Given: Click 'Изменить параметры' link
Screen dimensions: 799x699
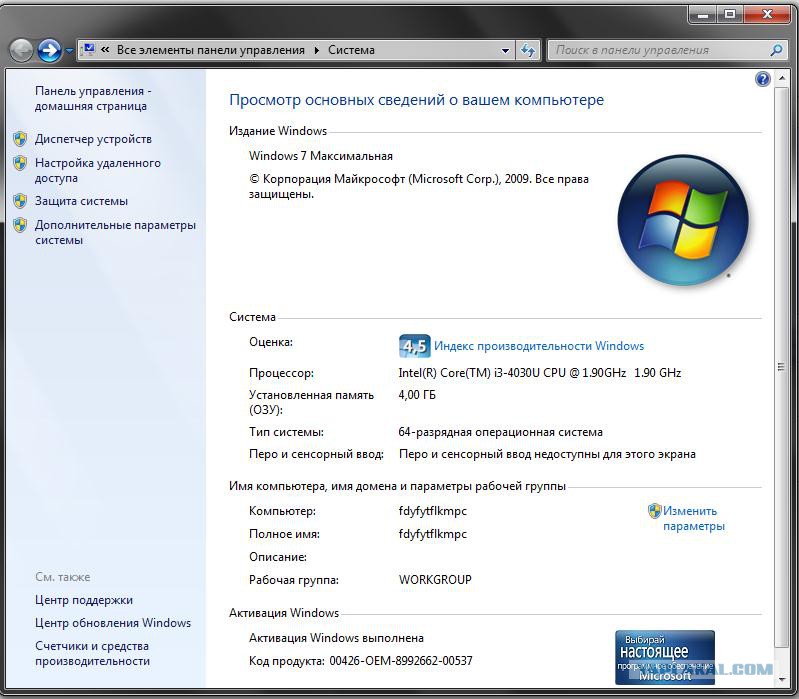Looking at the screenshot, I should click(x=694, y=518).
